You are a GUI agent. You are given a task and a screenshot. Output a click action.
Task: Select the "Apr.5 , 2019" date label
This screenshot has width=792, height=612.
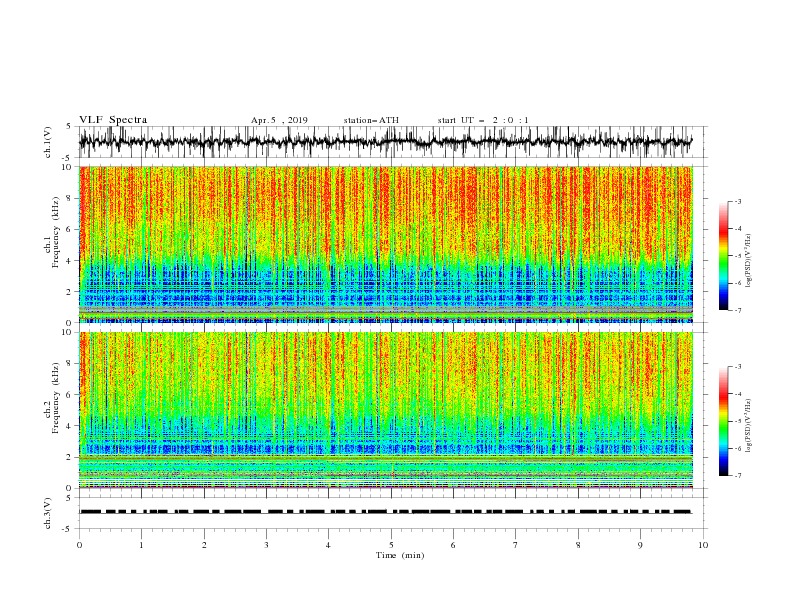click(x=279, y=120)
